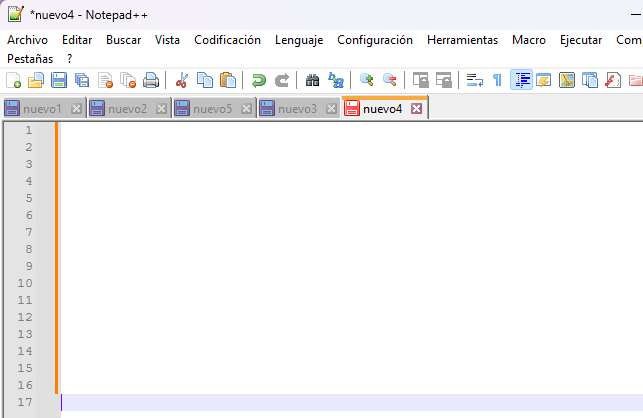The width and height of the screenshot is (643, 418).
Task: Toggle word wrap toolbar button
Action: pyautogui.click(x=475, y=80)
